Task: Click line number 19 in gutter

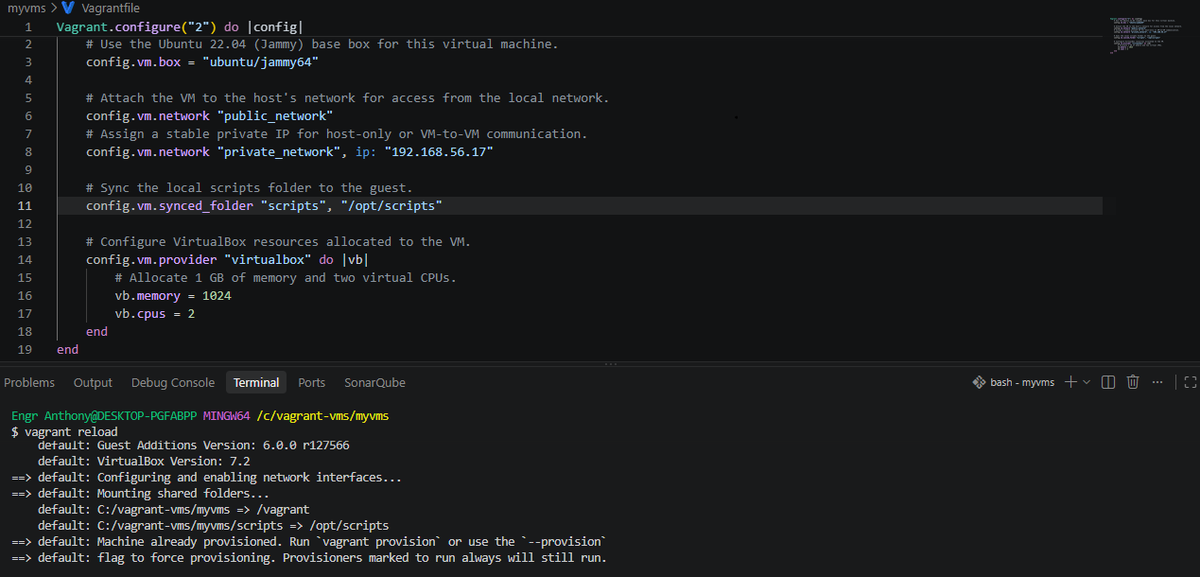Action: pos(25,350)
